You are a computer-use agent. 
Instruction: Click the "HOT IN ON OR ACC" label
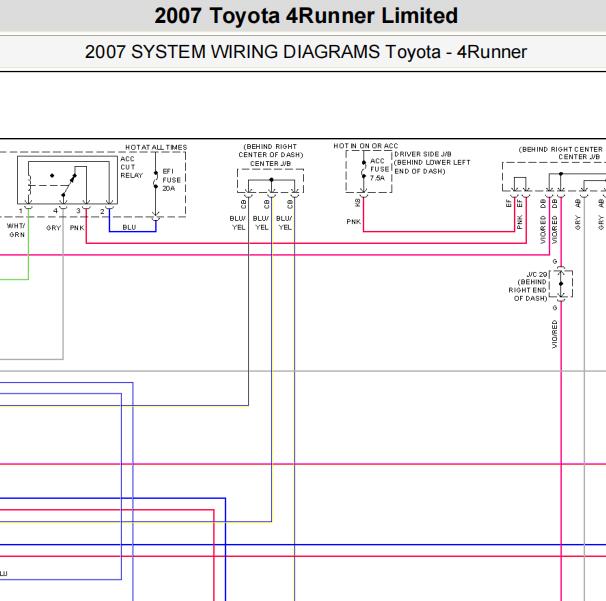pyautogui.click(x=366, y=146)
